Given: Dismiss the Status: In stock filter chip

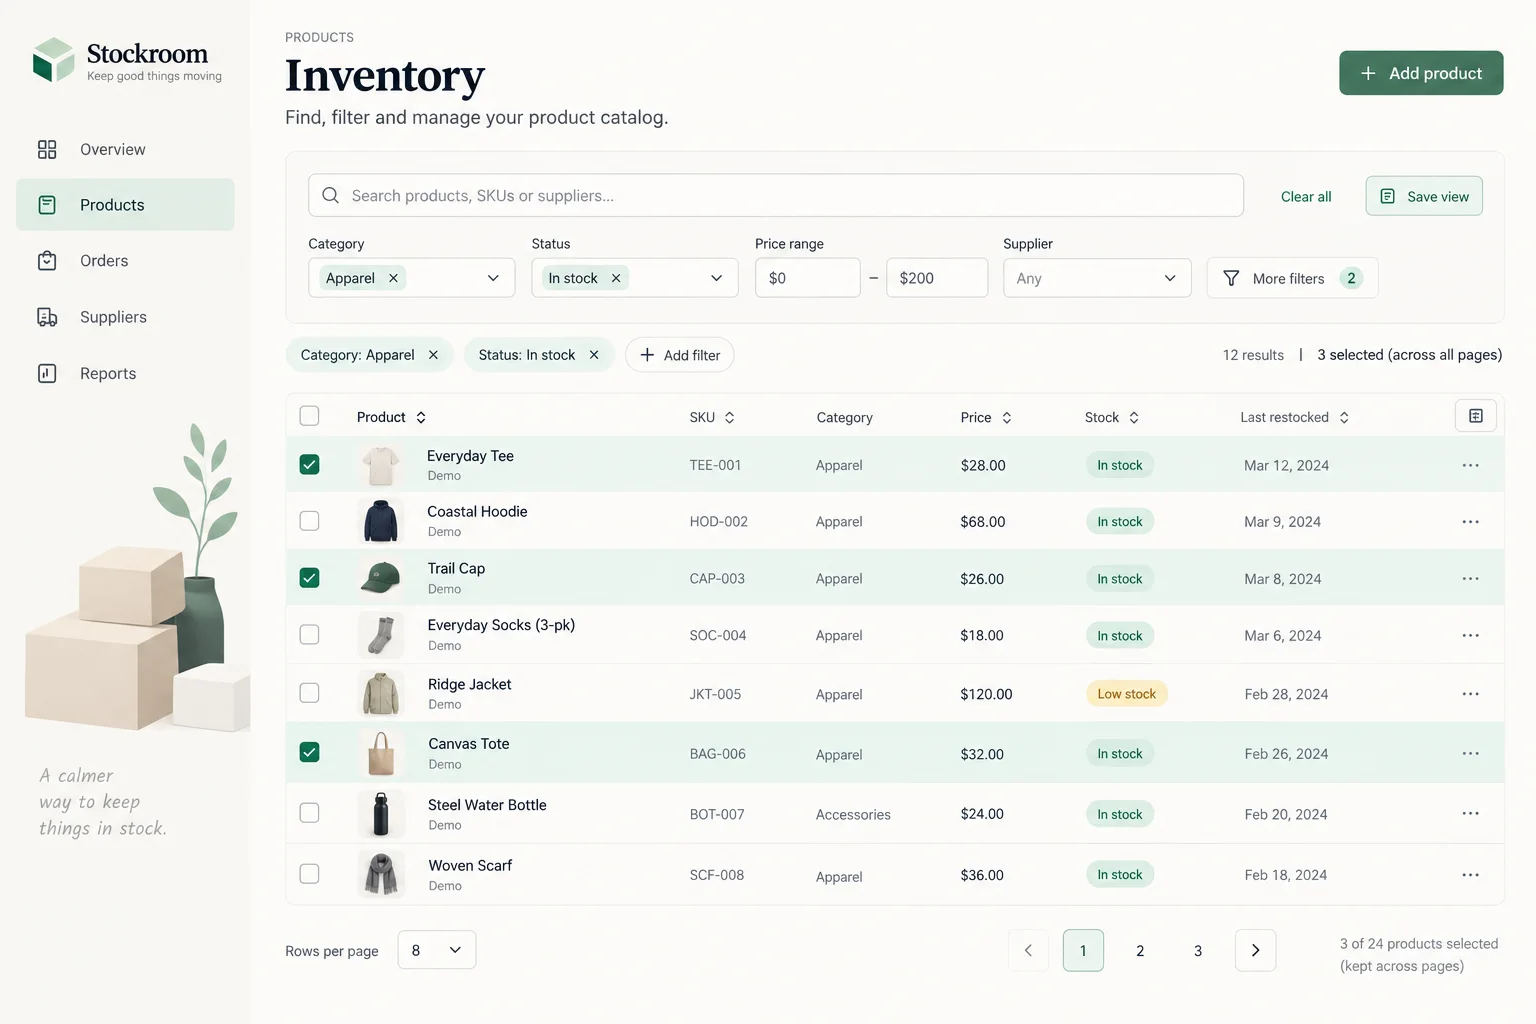Looking at the screenshot, I should [594, 355].
